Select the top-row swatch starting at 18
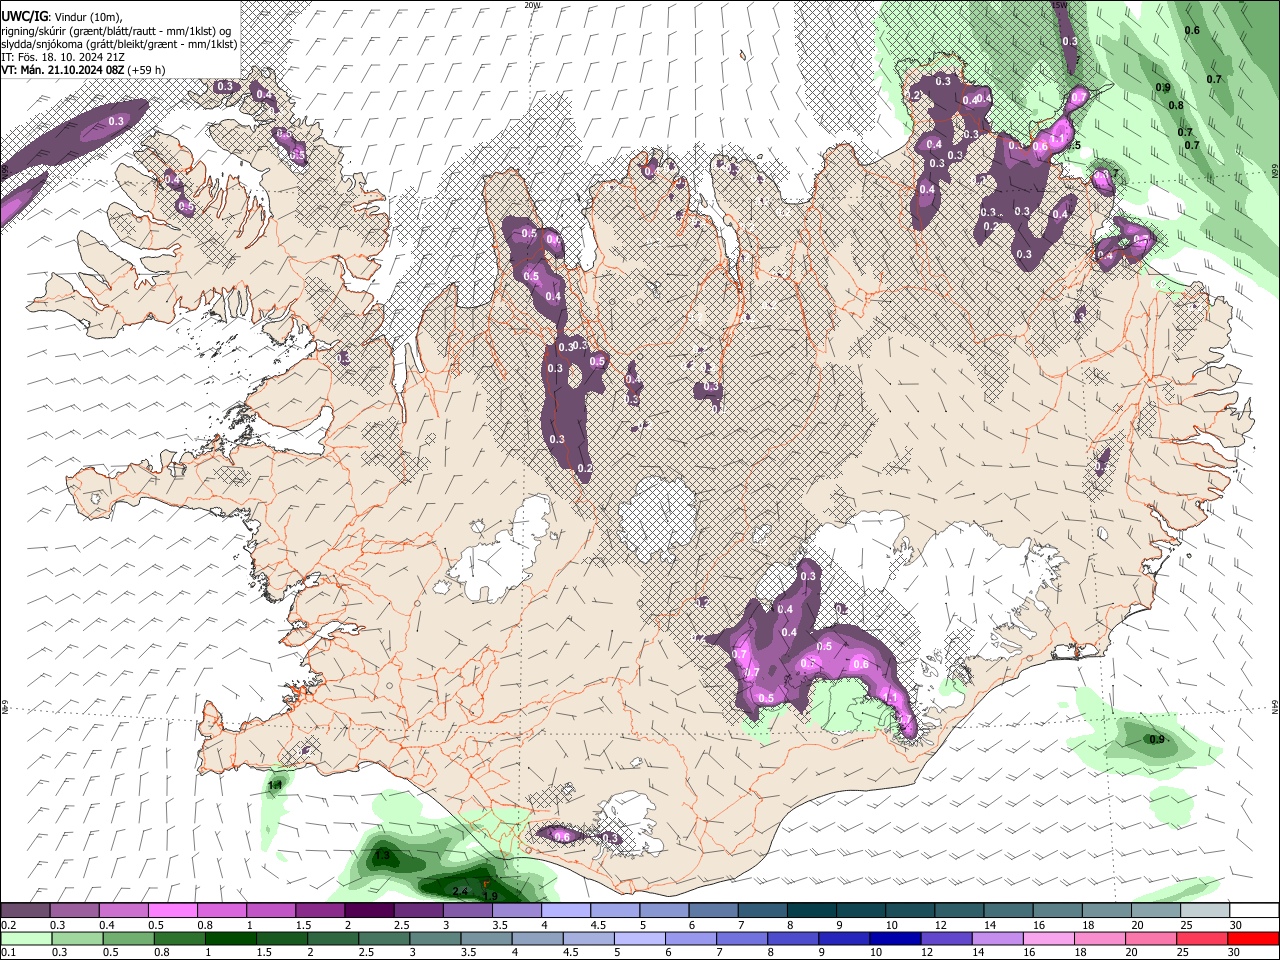The image size is (1280, 960). coord(1107,910)
